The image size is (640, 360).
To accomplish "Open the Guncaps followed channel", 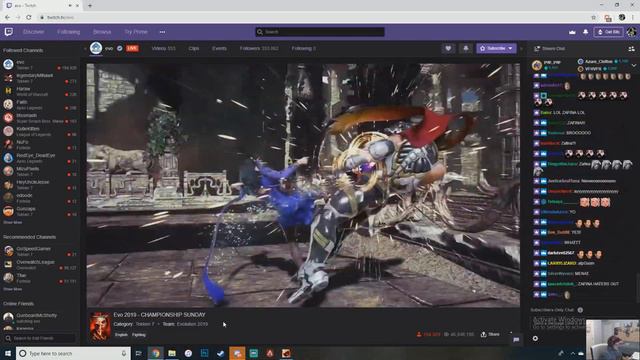I will point(40,211).
